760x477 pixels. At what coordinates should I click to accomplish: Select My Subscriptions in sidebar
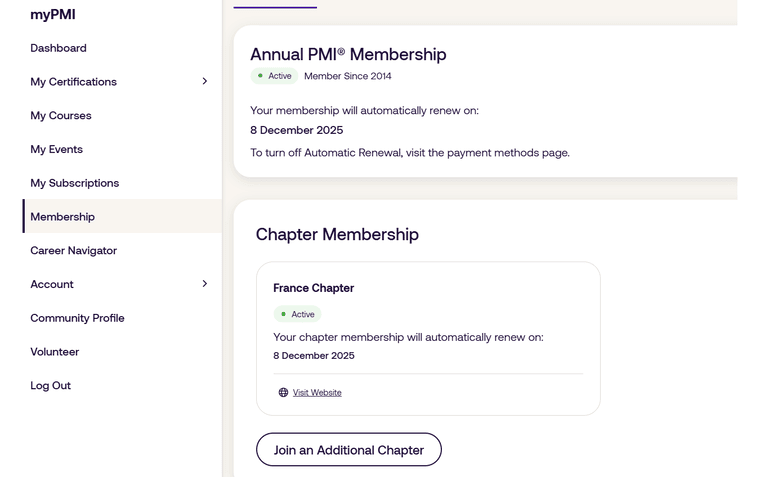click(x=75, y=183)
